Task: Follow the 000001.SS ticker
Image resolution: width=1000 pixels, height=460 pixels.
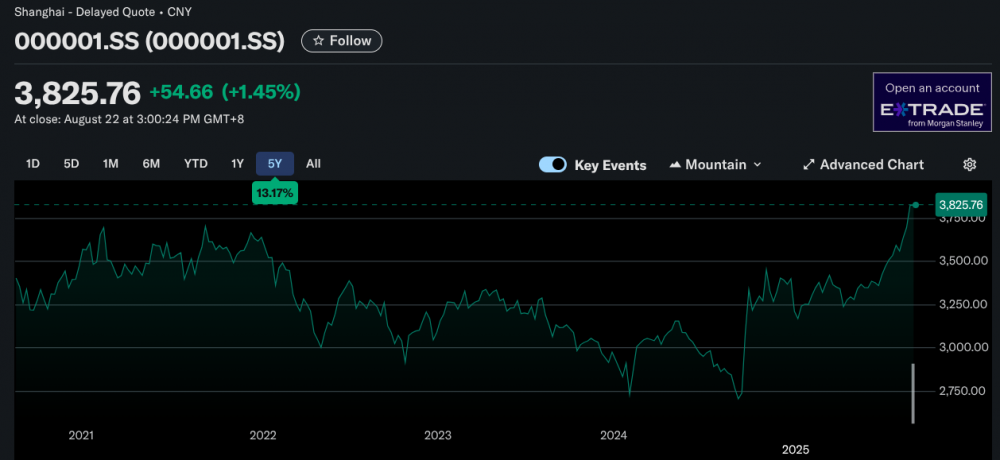Action: tap(342, 41)
